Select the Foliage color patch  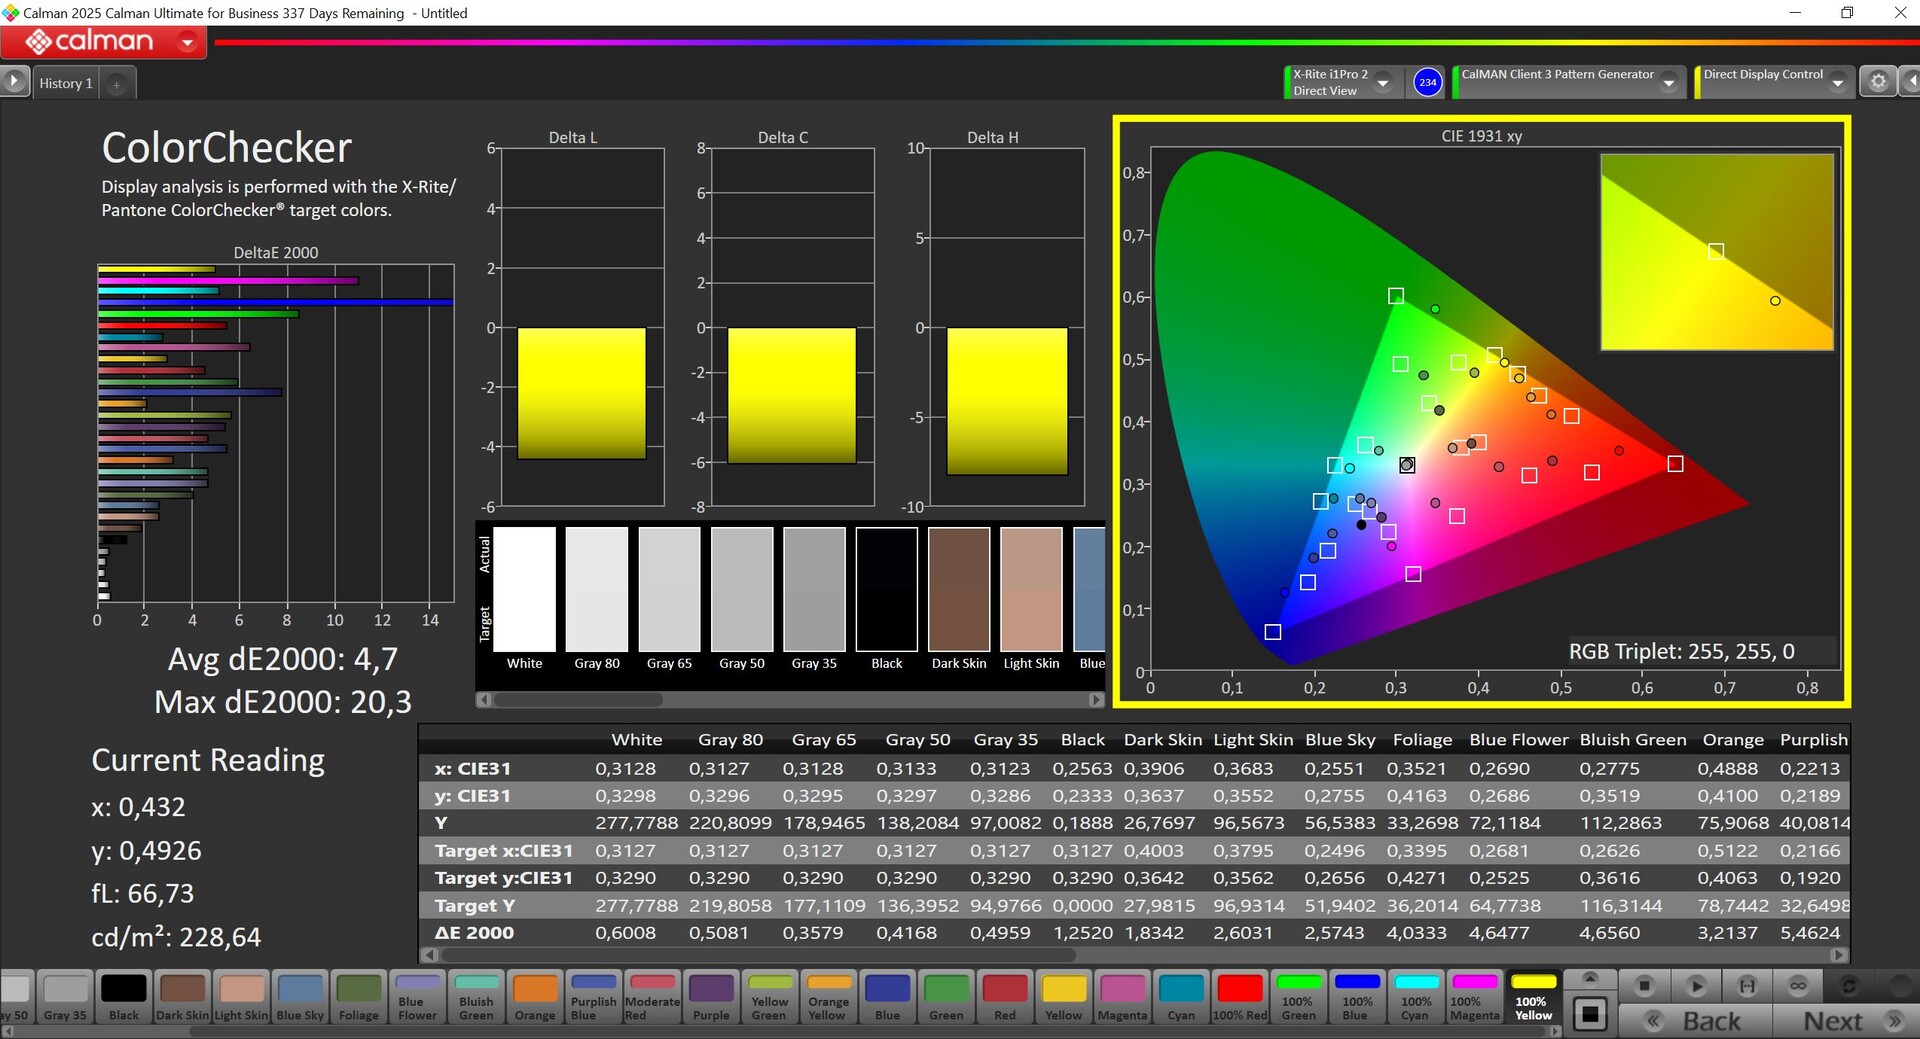coord(358,996)
